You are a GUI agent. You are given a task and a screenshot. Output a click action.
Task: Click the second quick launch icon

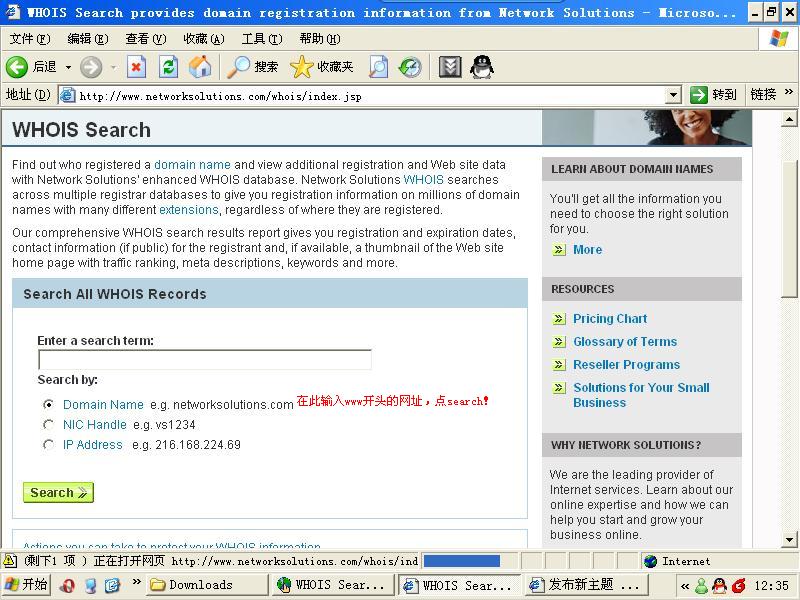(91, 585)
